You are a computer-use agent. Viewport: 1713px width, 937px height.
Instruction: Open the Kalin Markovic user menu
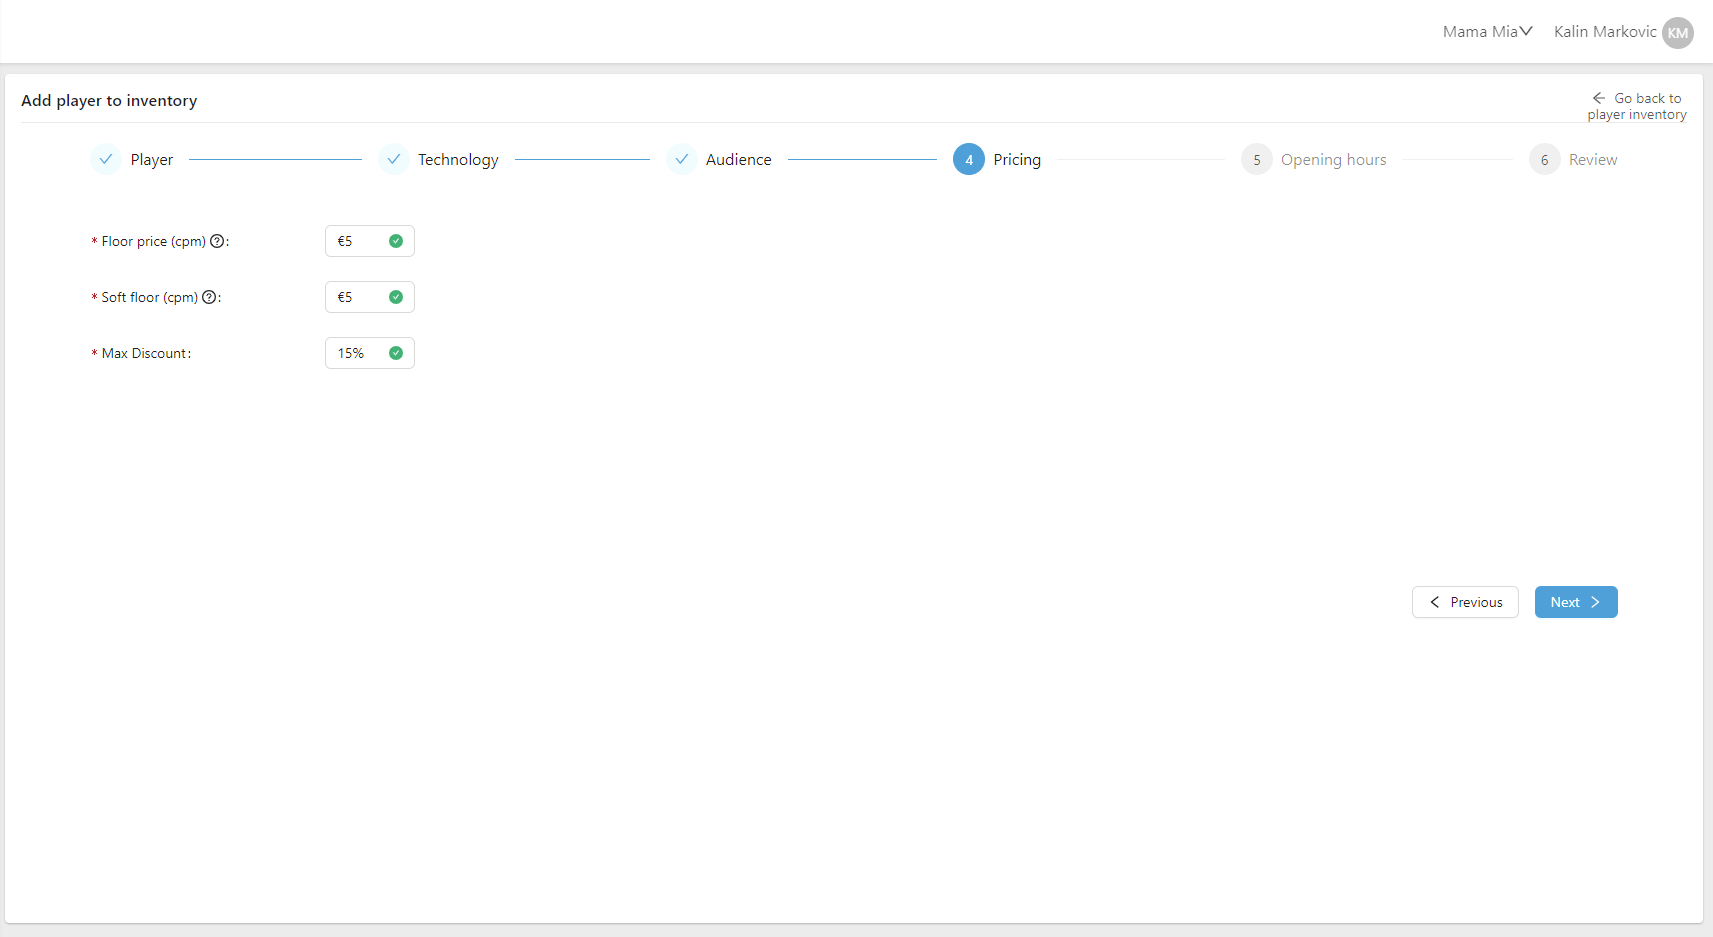[1604, 32]
